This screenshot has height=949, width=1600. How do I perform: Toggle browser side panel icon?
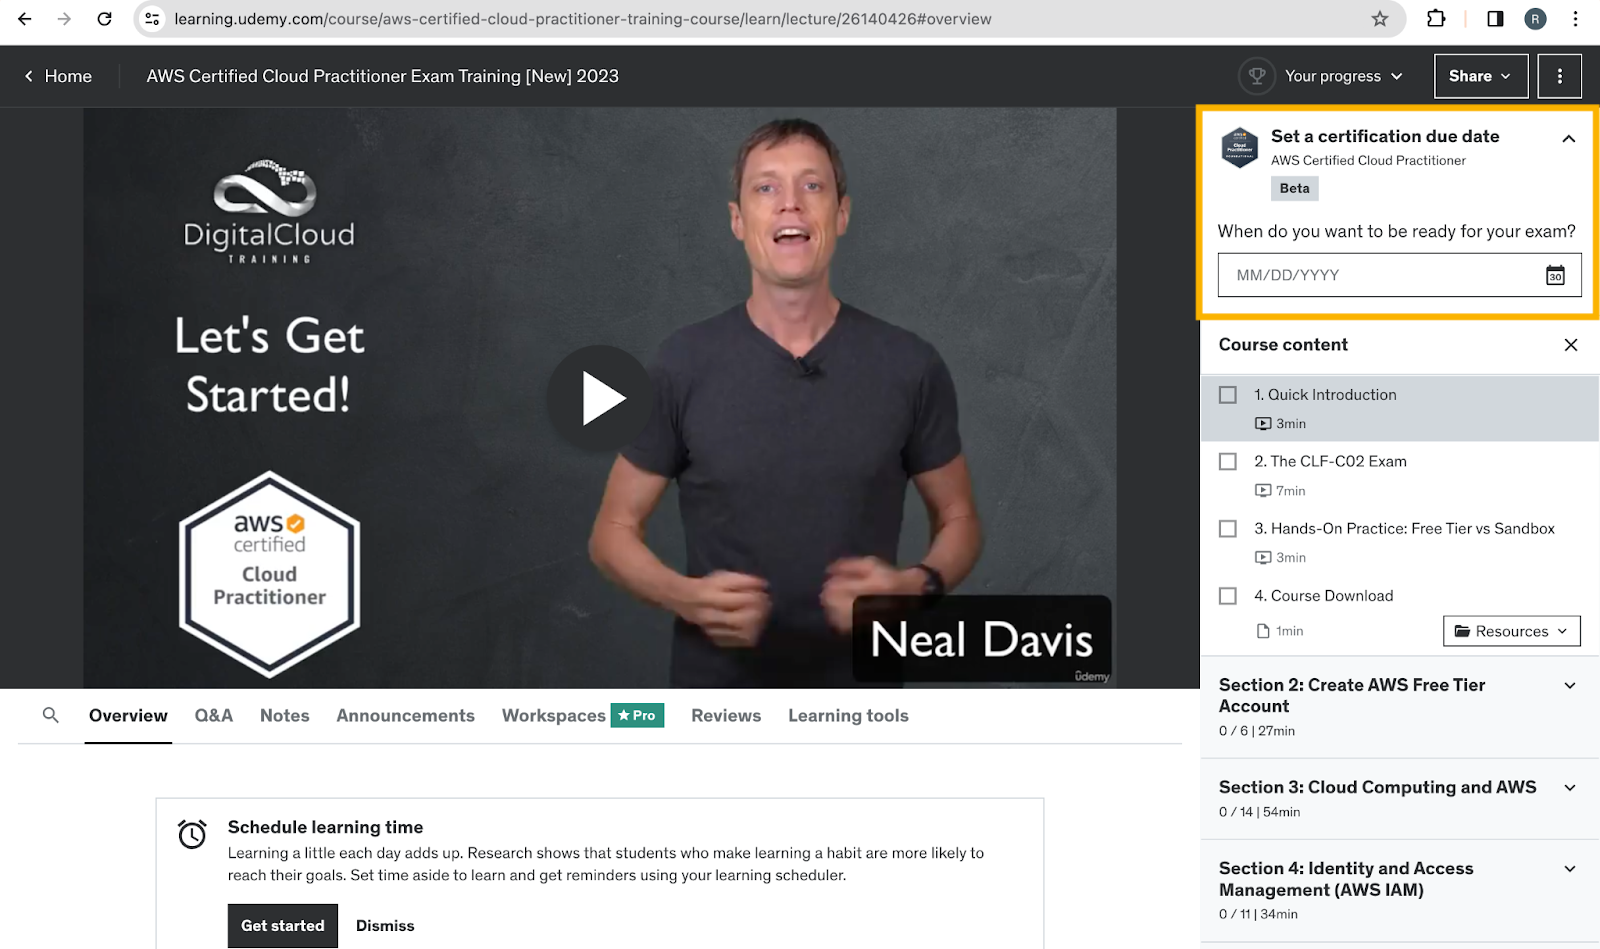(x=1495, y=19)
